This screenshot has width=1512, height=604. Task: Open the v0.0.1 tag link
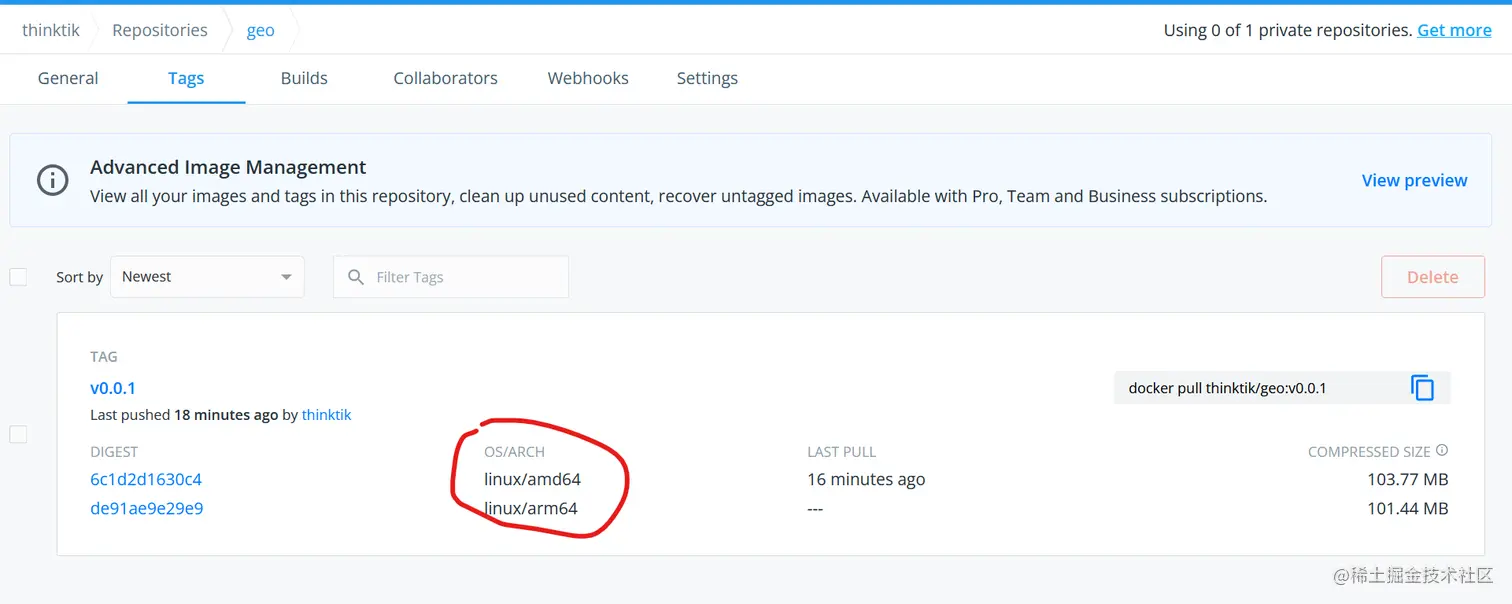tap(113, 388)
